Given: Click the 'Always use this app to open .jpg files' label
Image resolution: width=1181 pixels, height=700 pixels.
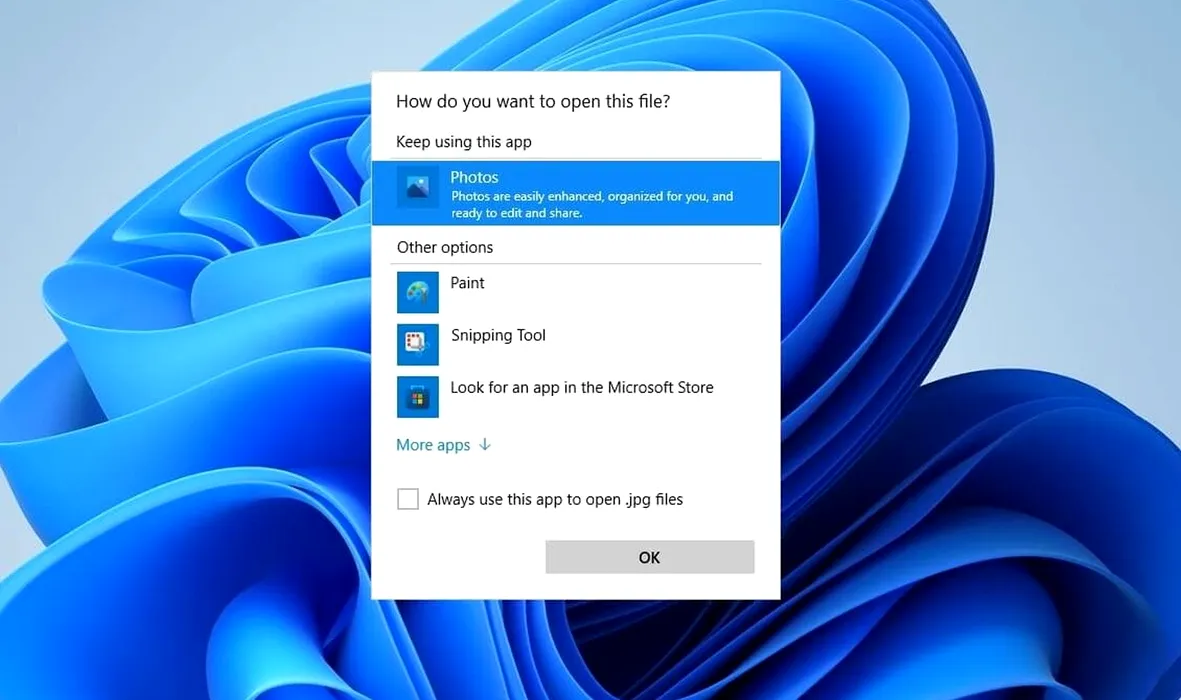Looking at the screenshot, I should 555,500.
